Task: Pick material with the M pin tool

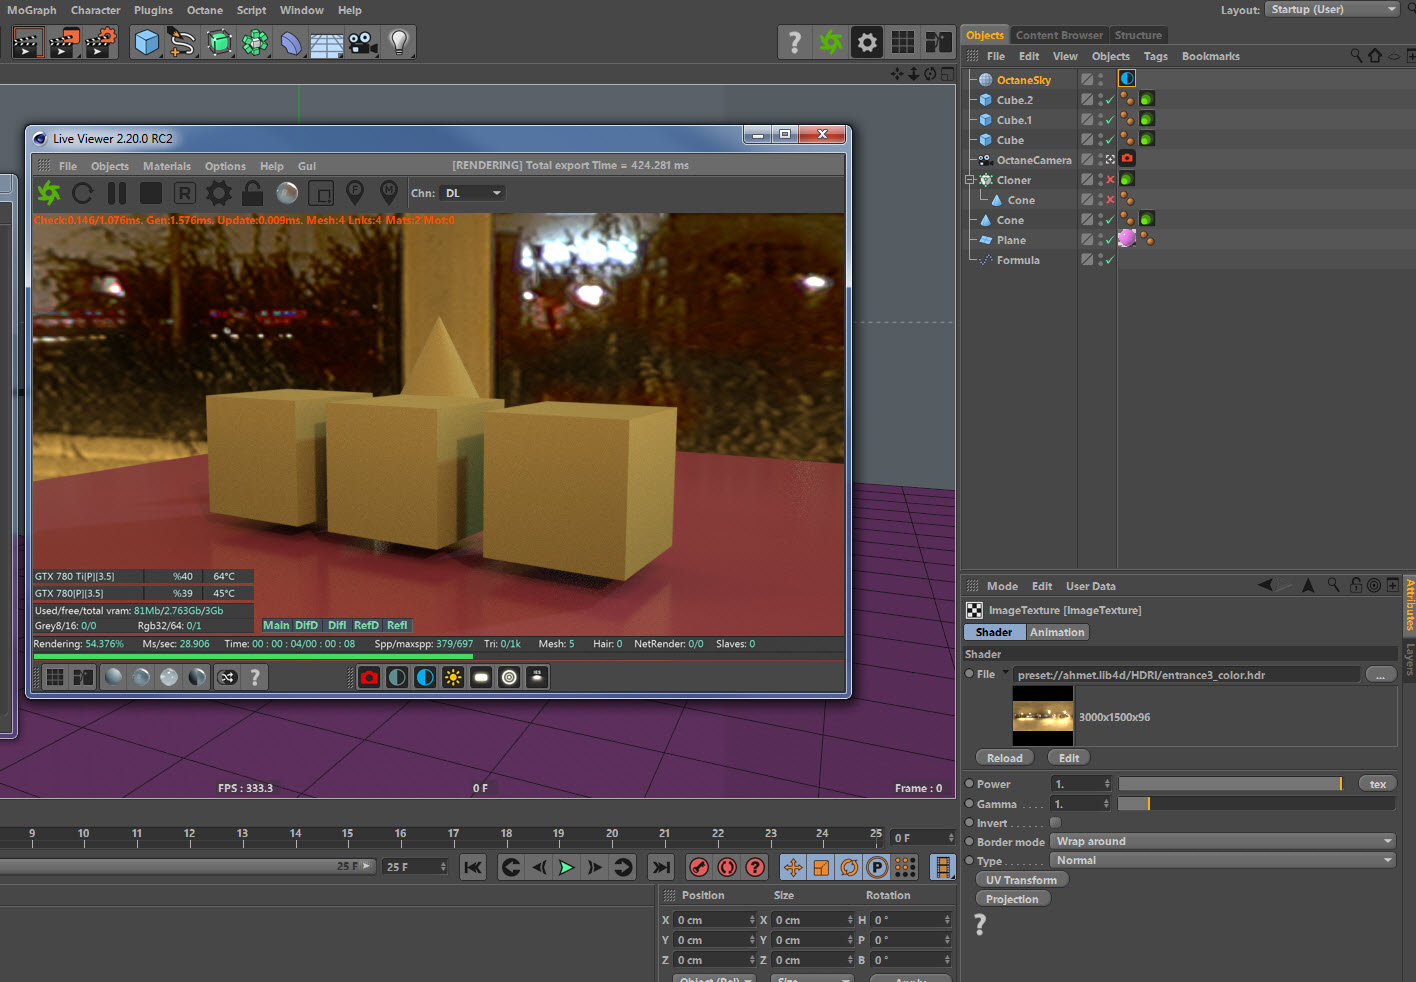Action: pyautogui.click(x=389, y=192)
